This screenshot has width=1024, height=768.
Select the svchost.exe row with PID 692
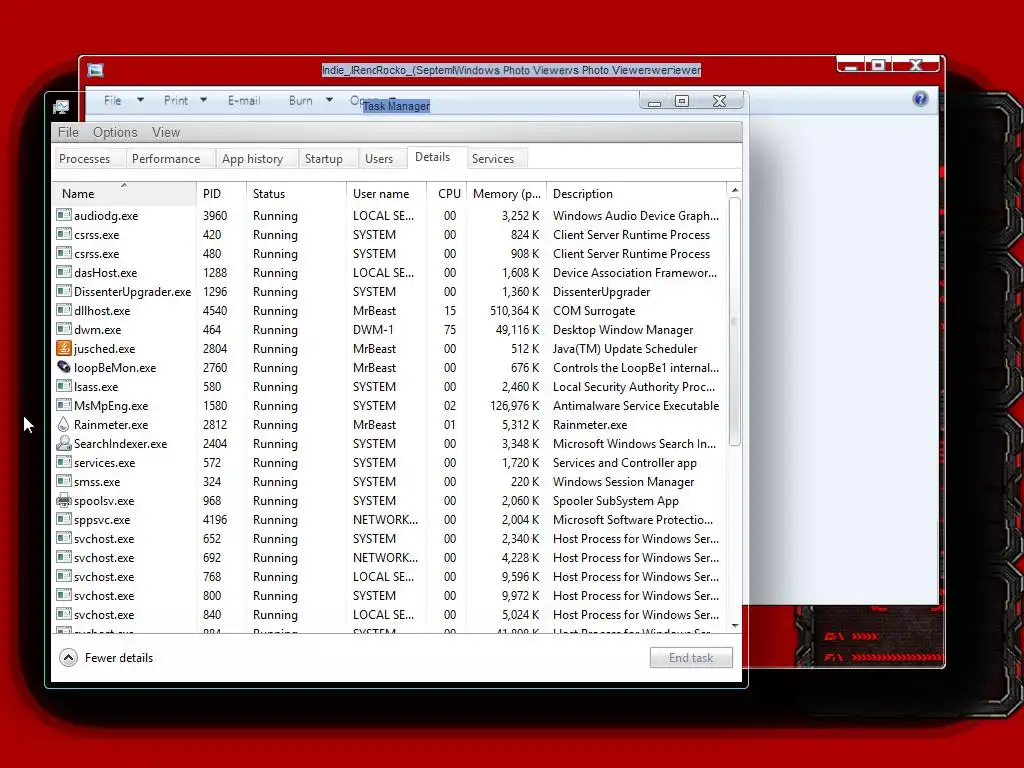click(389, 558)
